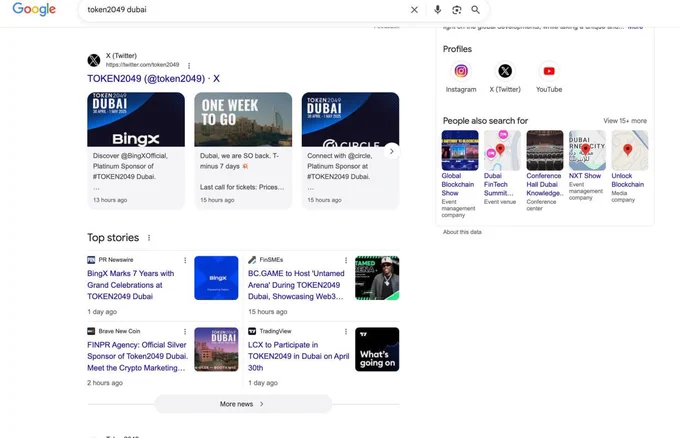Read FINPR Agency Silver Sponsor story
Viewport: 680px width, 438px height.
137,356
